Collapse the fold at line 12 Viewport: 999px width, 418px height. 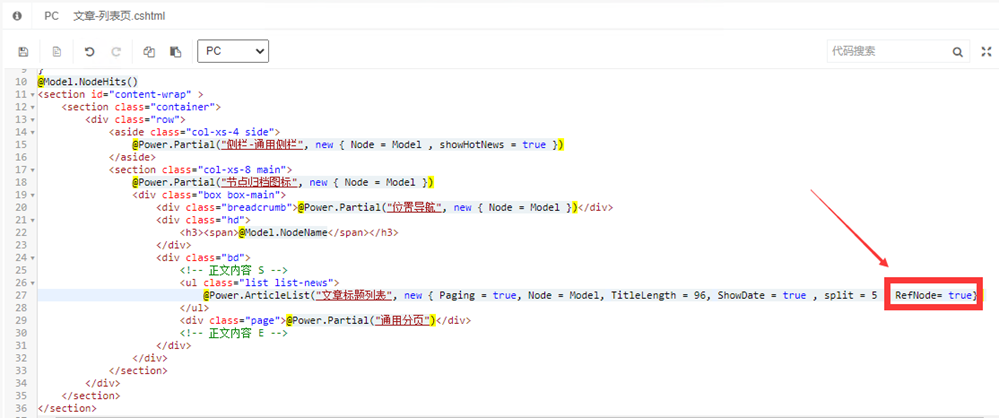32,107
